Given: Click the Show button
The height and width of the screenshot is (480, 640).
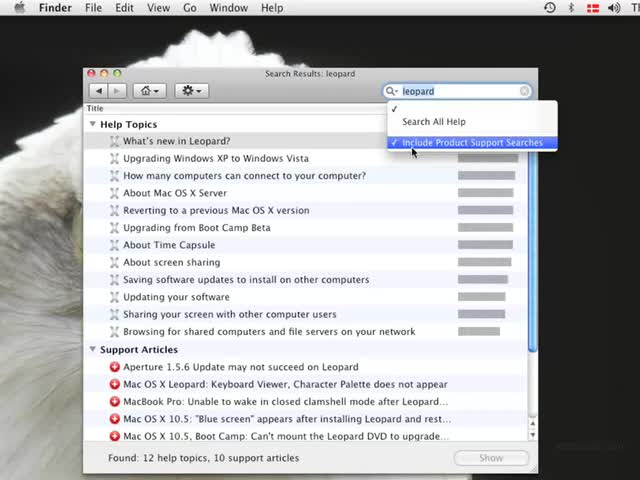Looking at the screenshot, I should (491, 458).
